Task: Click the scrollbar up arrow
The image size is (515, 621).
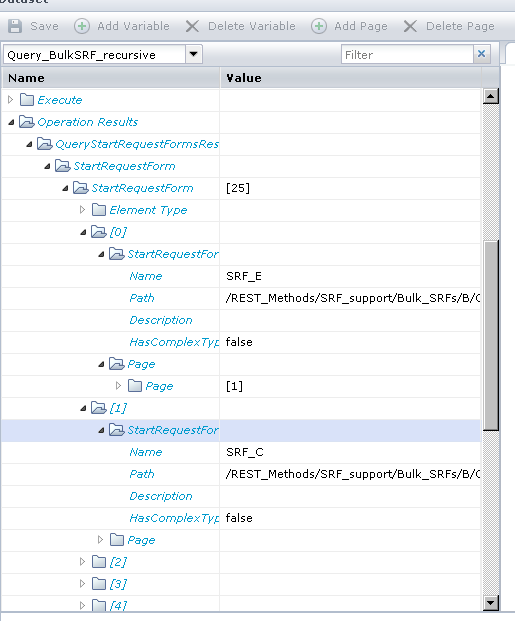Action: click(x=491, y=96)
